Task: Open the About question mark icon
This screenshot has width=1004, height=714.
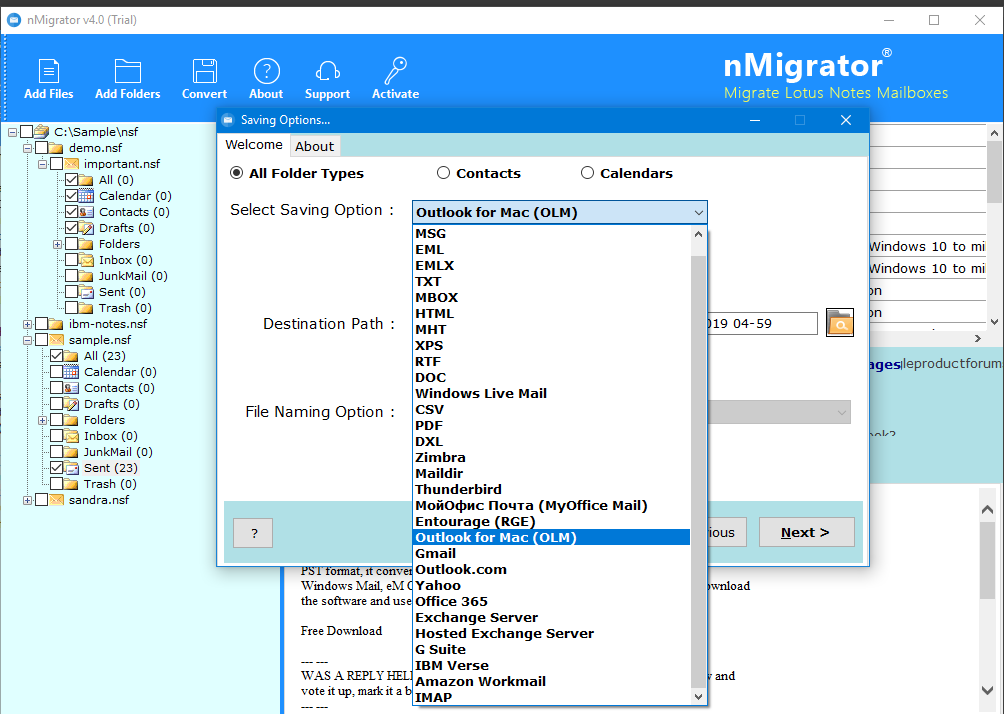Action: click(x=266, y=71)
